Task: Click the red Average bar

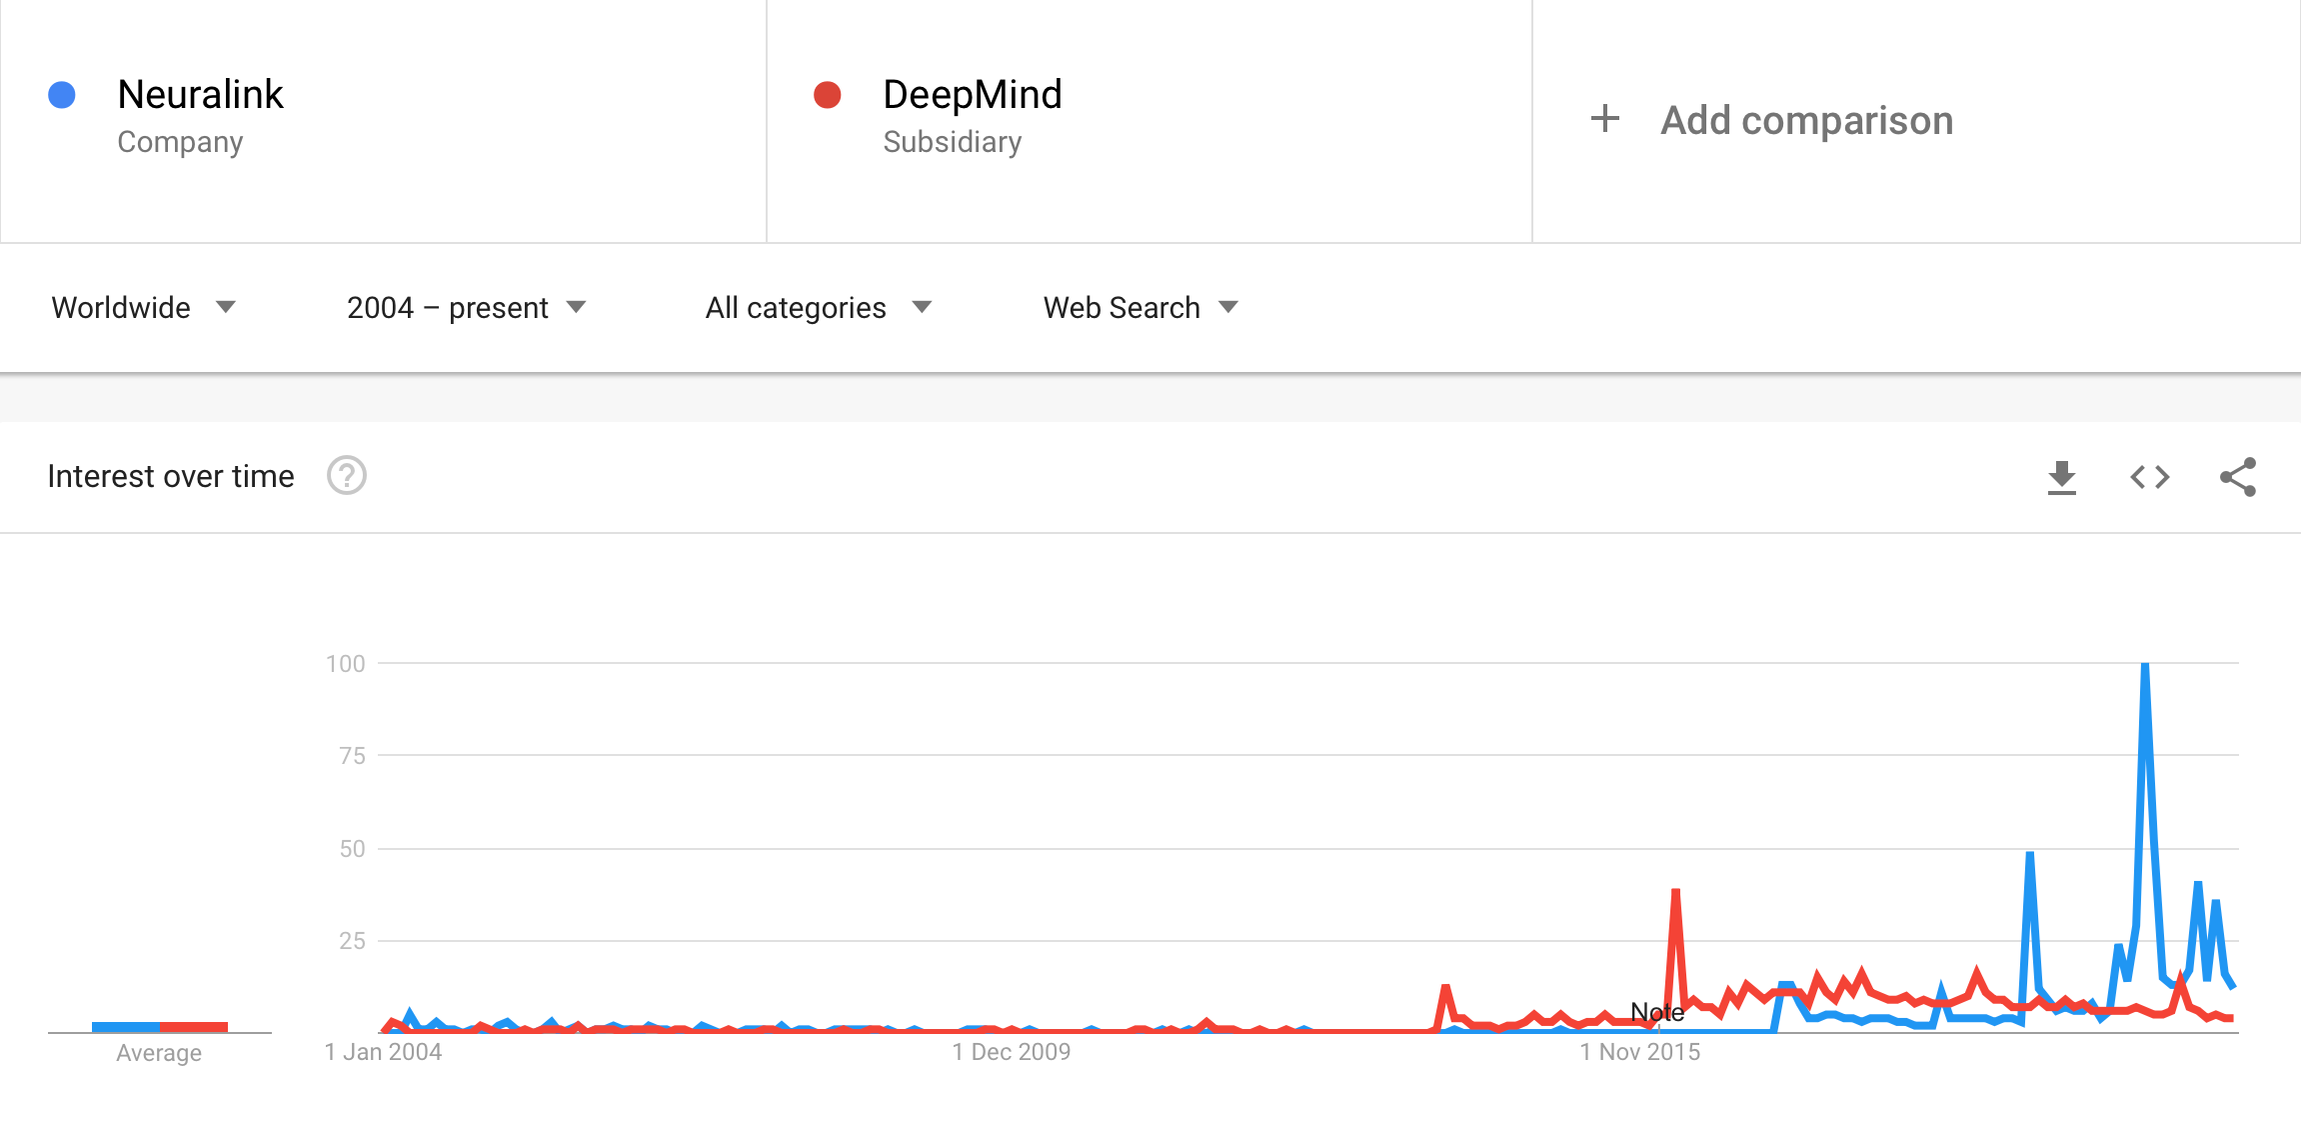Action: point(194,1027)
